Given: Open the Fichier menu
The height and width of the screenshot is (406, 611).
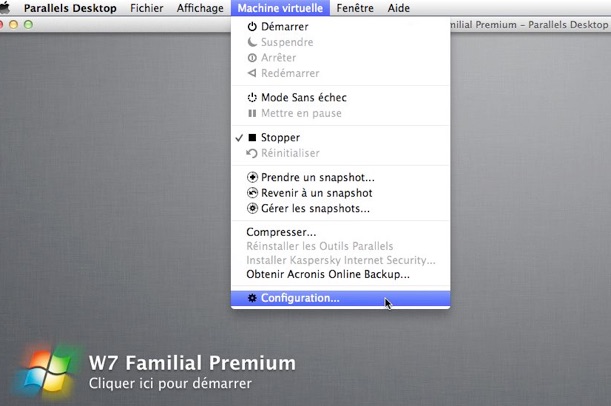Looking at the screenshot, I should coord(147,8).
